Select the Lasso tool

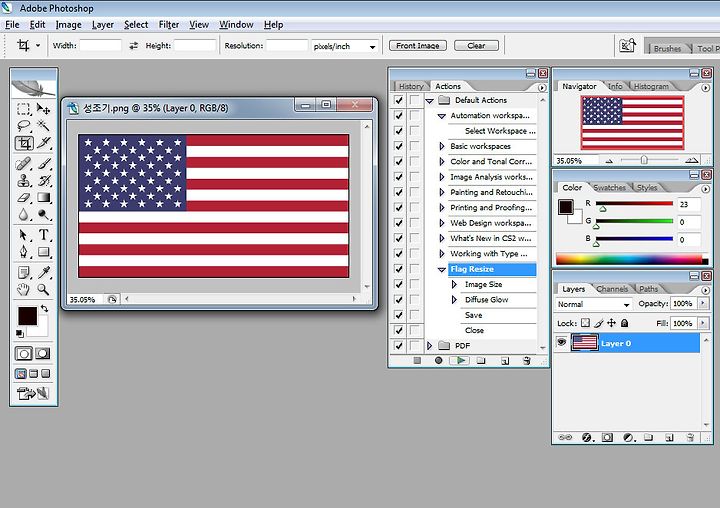[23, 125]
